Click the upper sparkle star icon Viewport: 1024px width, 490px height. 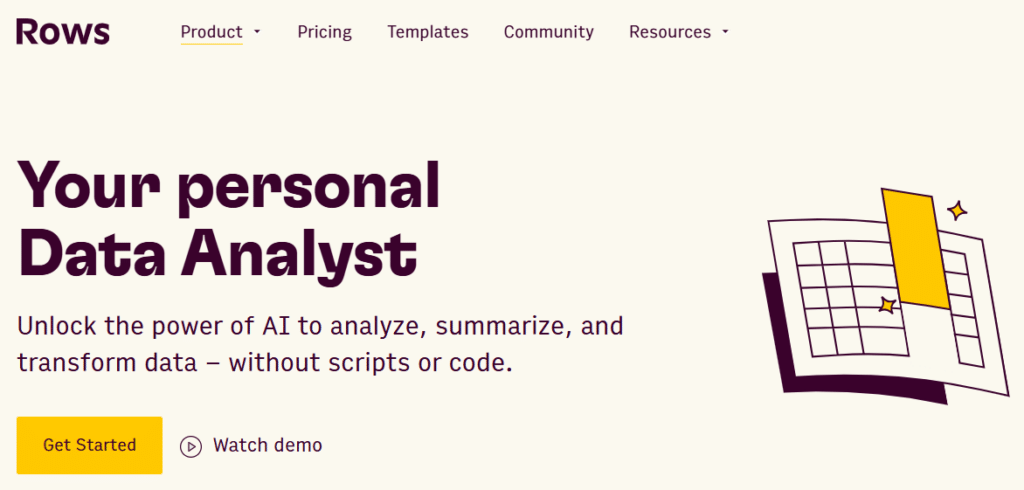957,210
